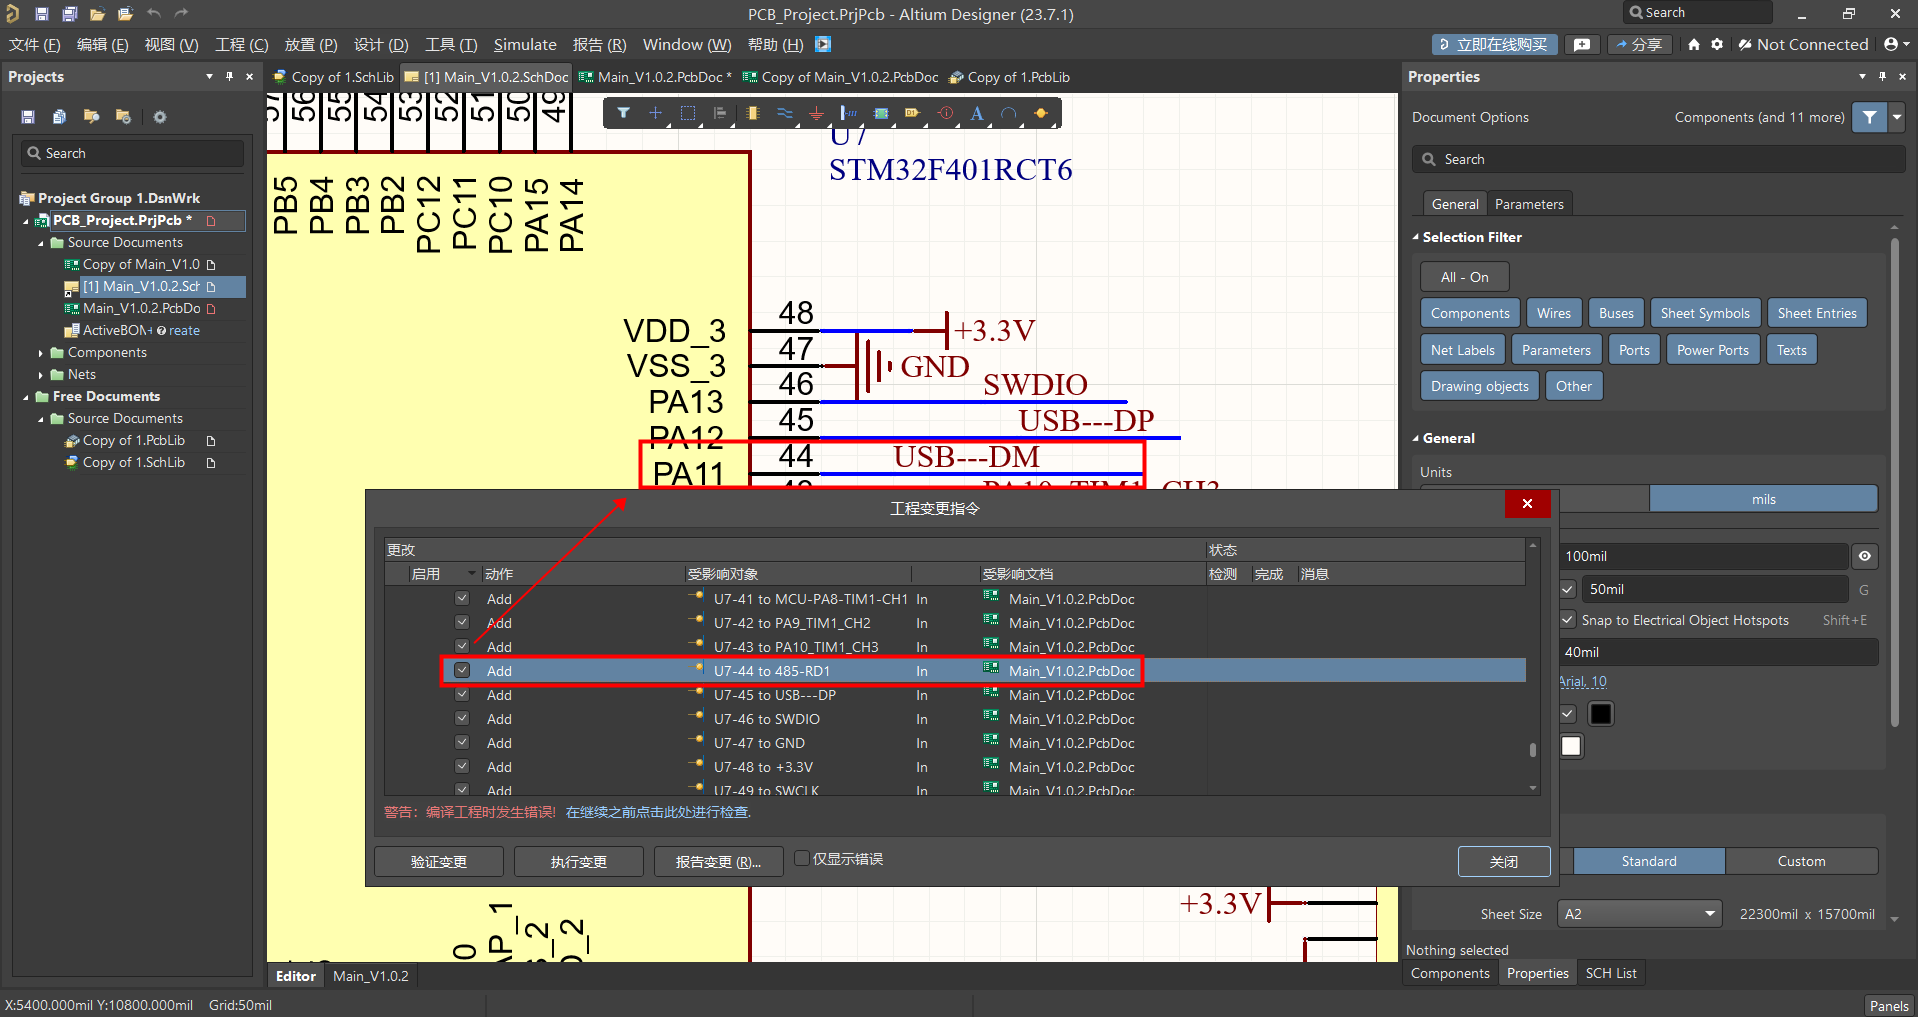Toggle Snap to Electrical Object Hotspots
The height and width of the screenshot is (1017, 1918).
(x=1568, y=620)
